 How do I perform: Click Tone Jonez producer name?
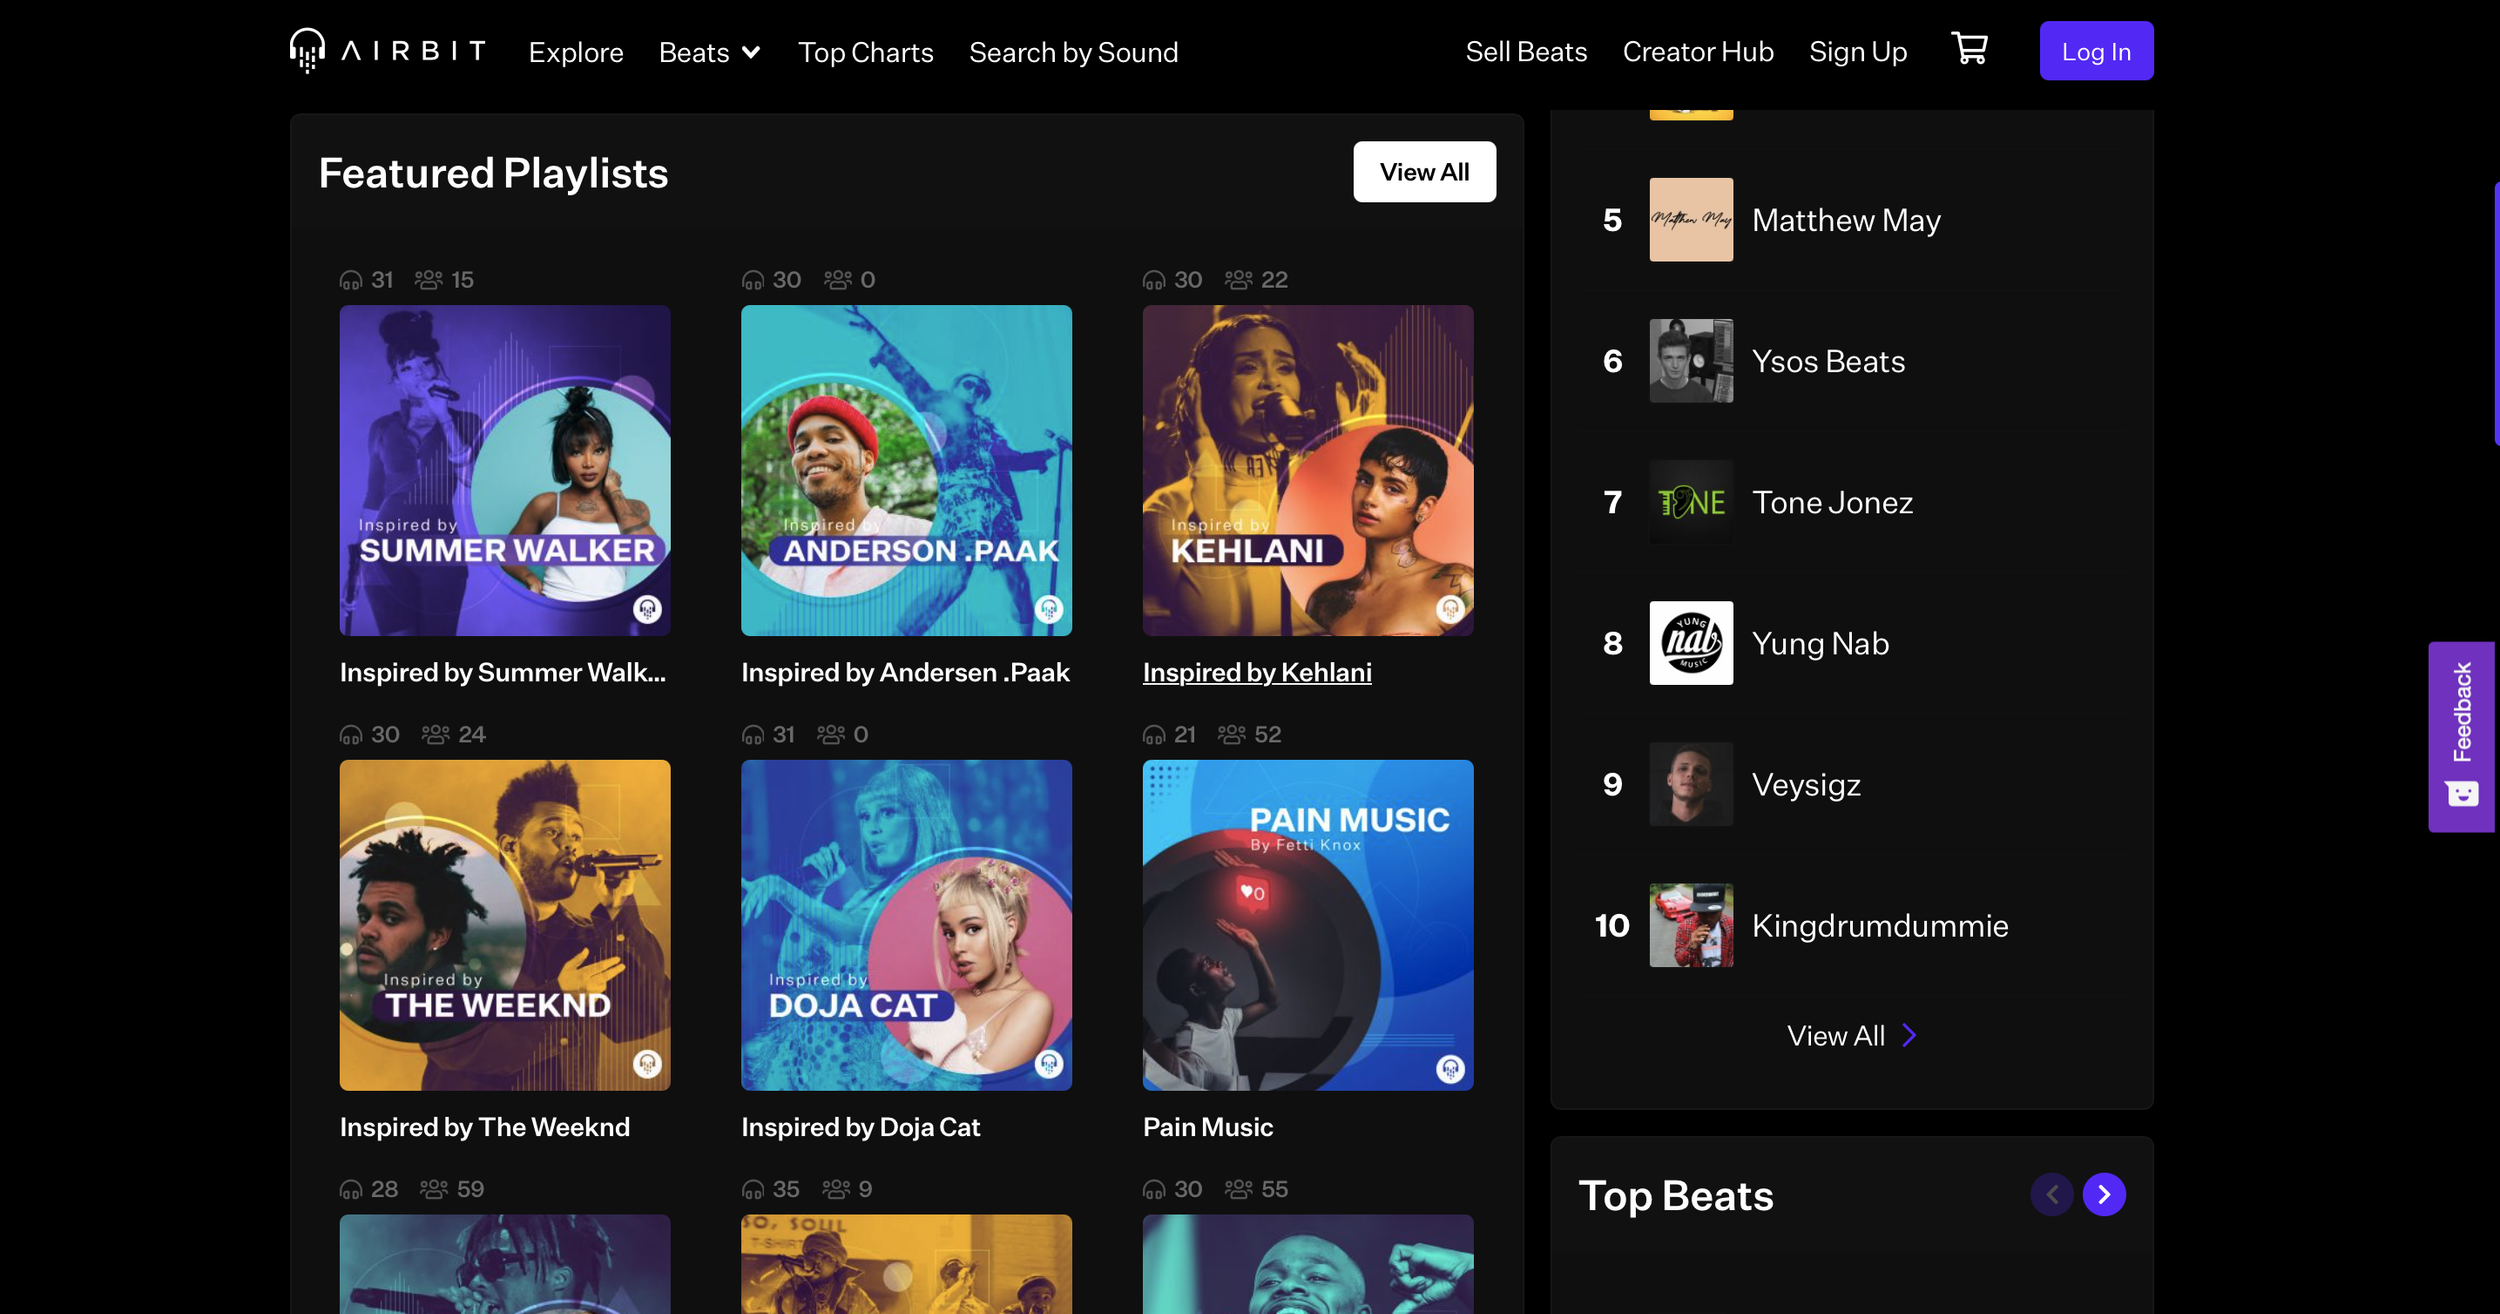point(1833,502)
